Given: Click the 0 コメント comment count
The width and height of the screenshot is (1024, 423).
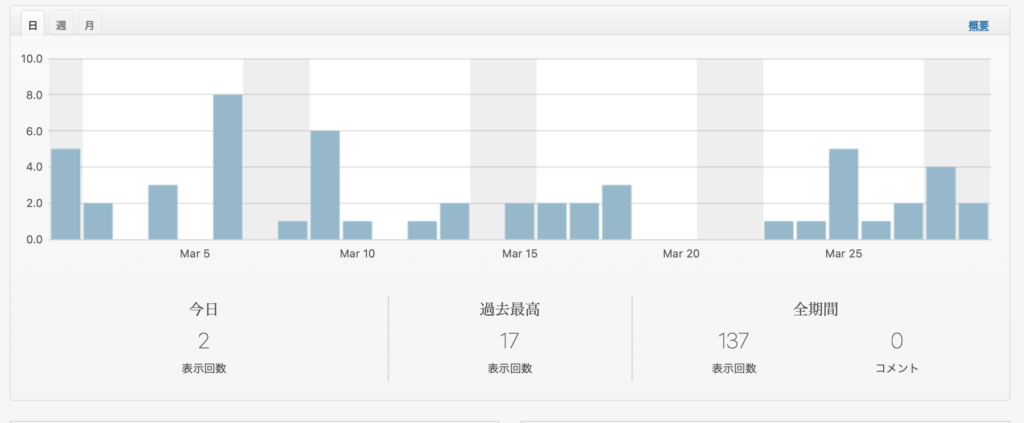Looking at the screenshot, I should point(896,341).
